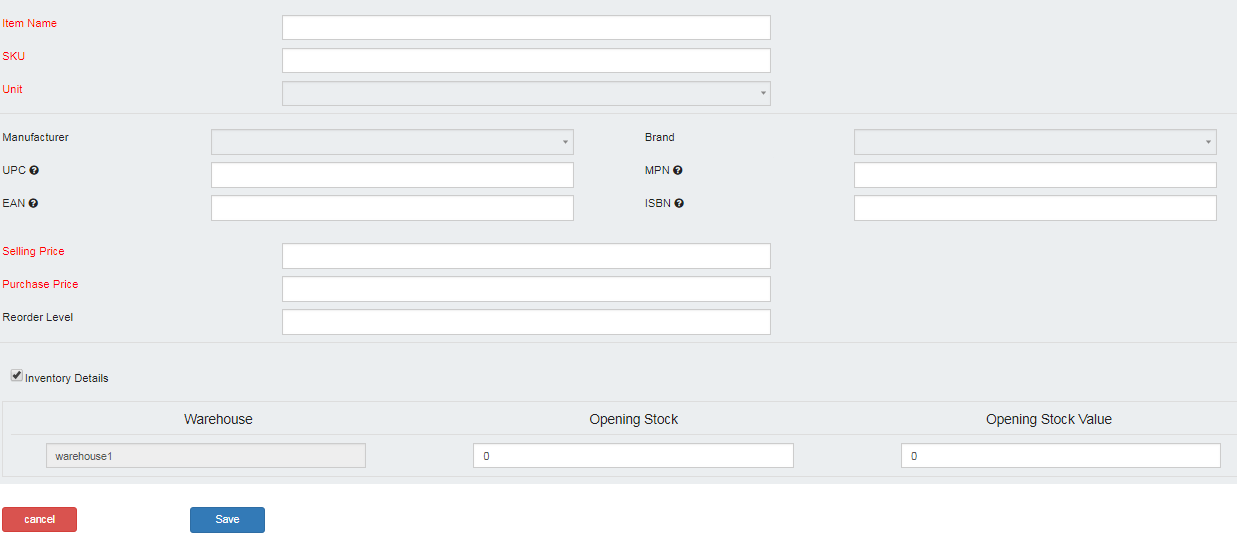Focus the Reorder Level field

526,322
